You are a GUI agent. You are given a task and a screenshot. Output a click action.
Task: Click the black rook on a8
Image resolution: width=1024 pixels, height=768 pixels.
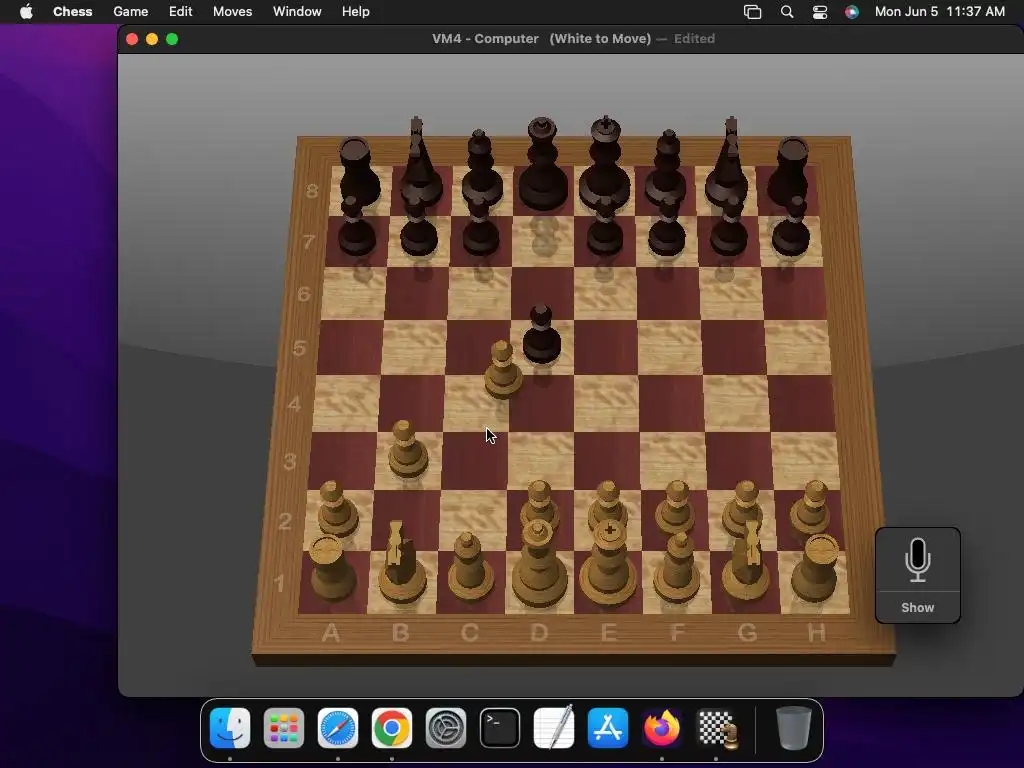pyautogui.click(x=359, y=171)
